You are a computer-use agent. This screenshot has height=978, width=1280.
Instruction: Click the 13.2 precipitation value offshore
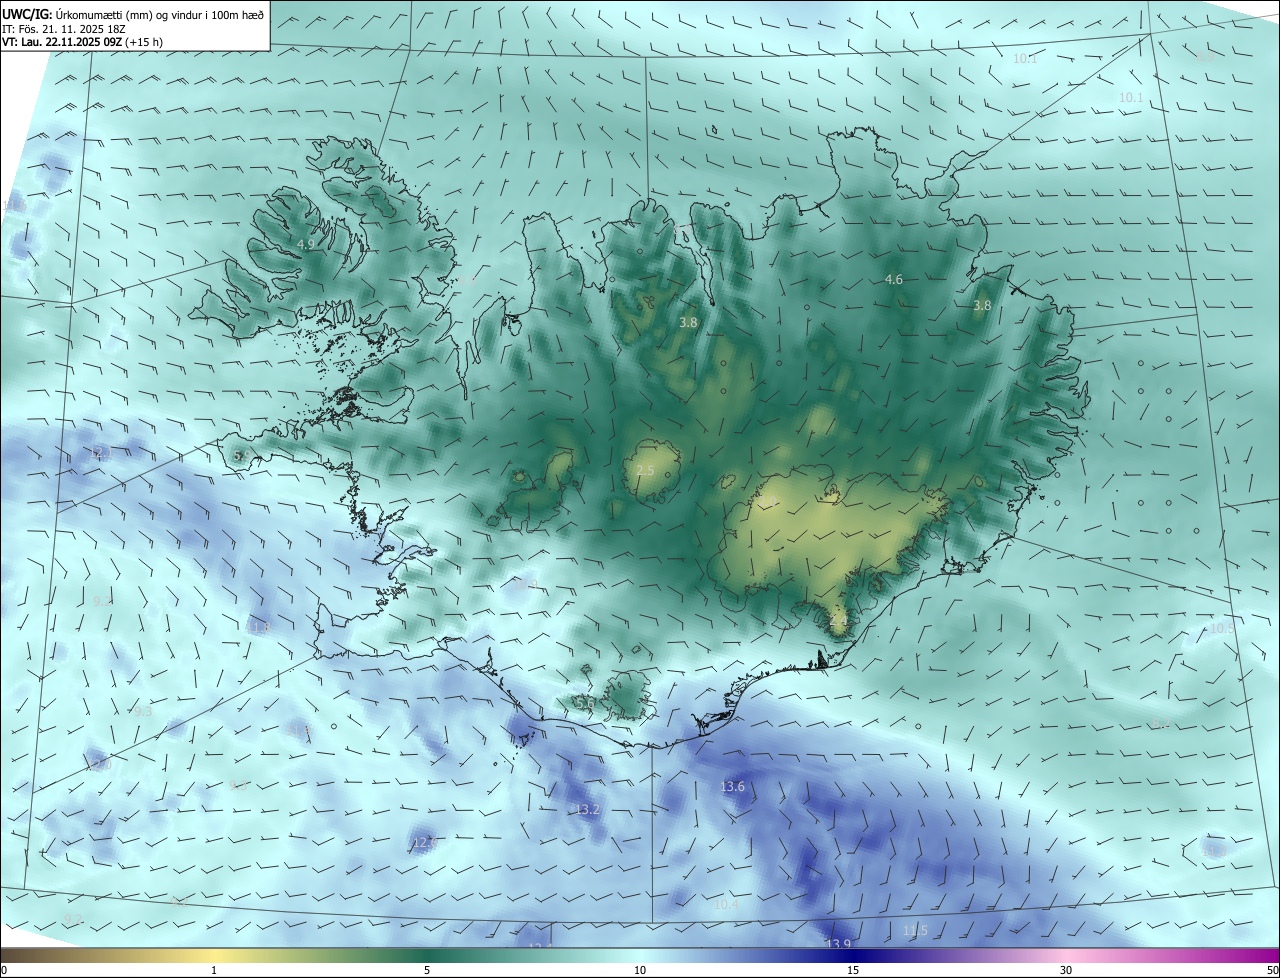587,809
